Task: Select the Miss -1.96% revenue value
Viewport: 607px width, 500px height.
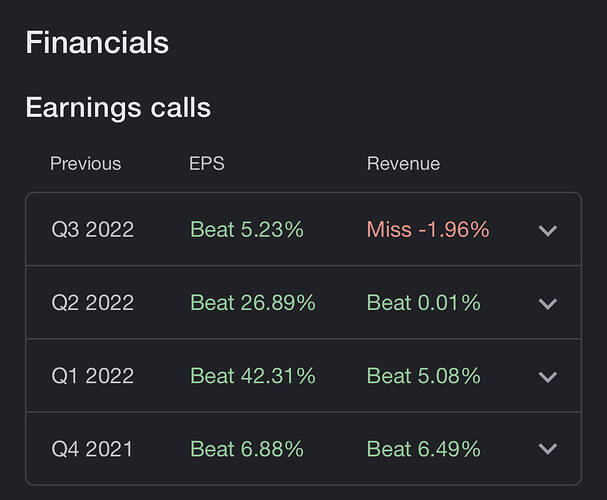Action: 428,229
